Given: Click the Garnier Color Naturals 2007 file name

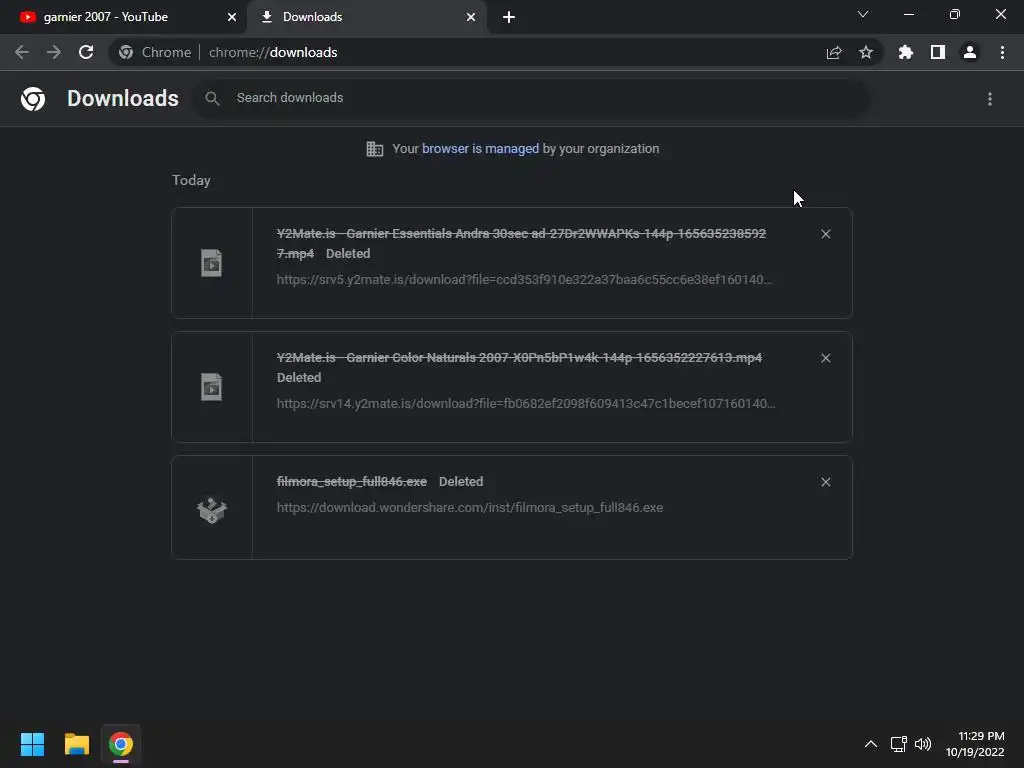Looking at the screenshot, I should tap(519, 358).
